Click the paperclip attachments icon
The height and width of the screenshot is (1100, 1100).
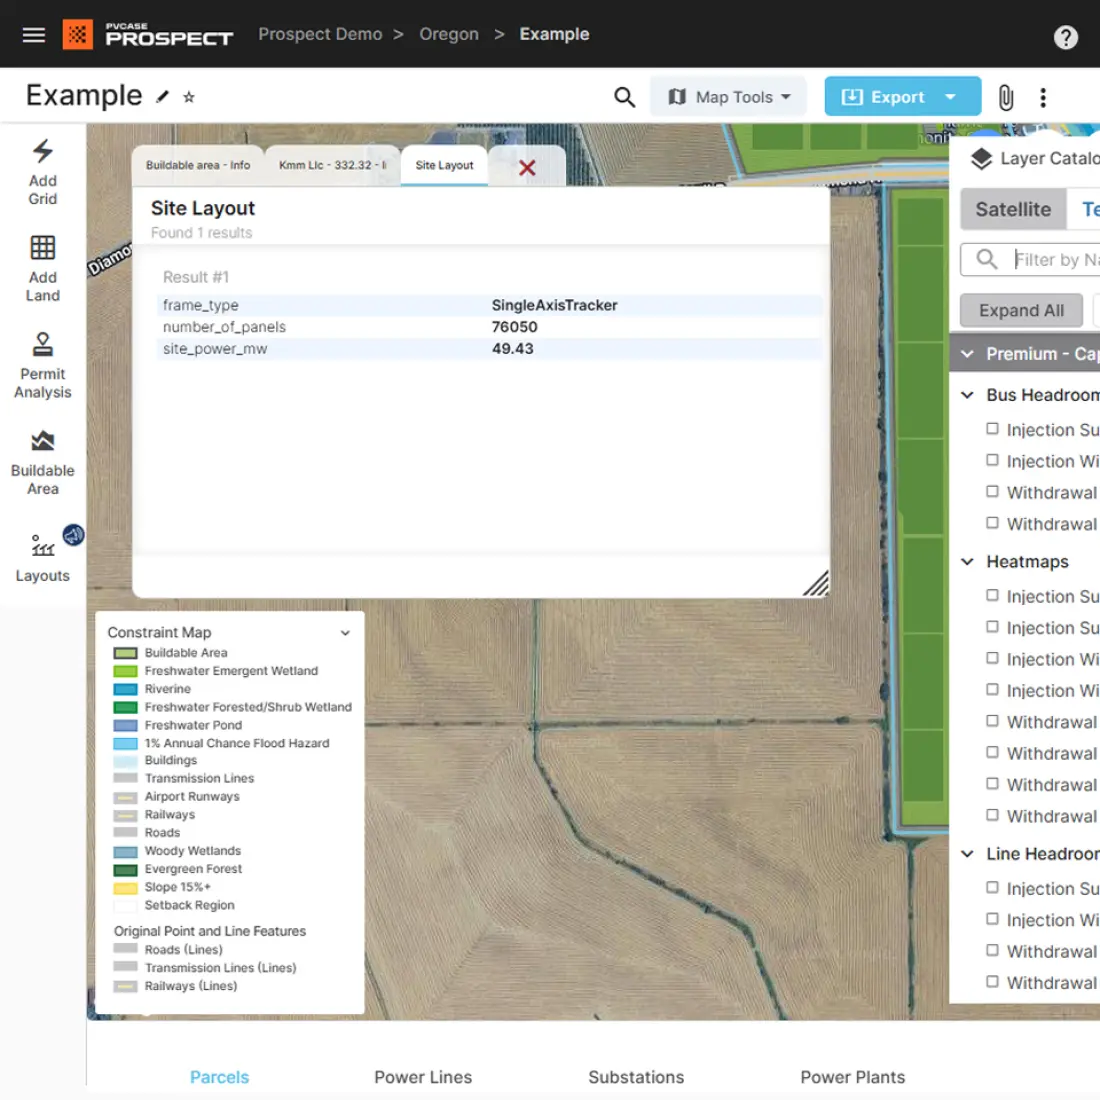coord(1005,96)
